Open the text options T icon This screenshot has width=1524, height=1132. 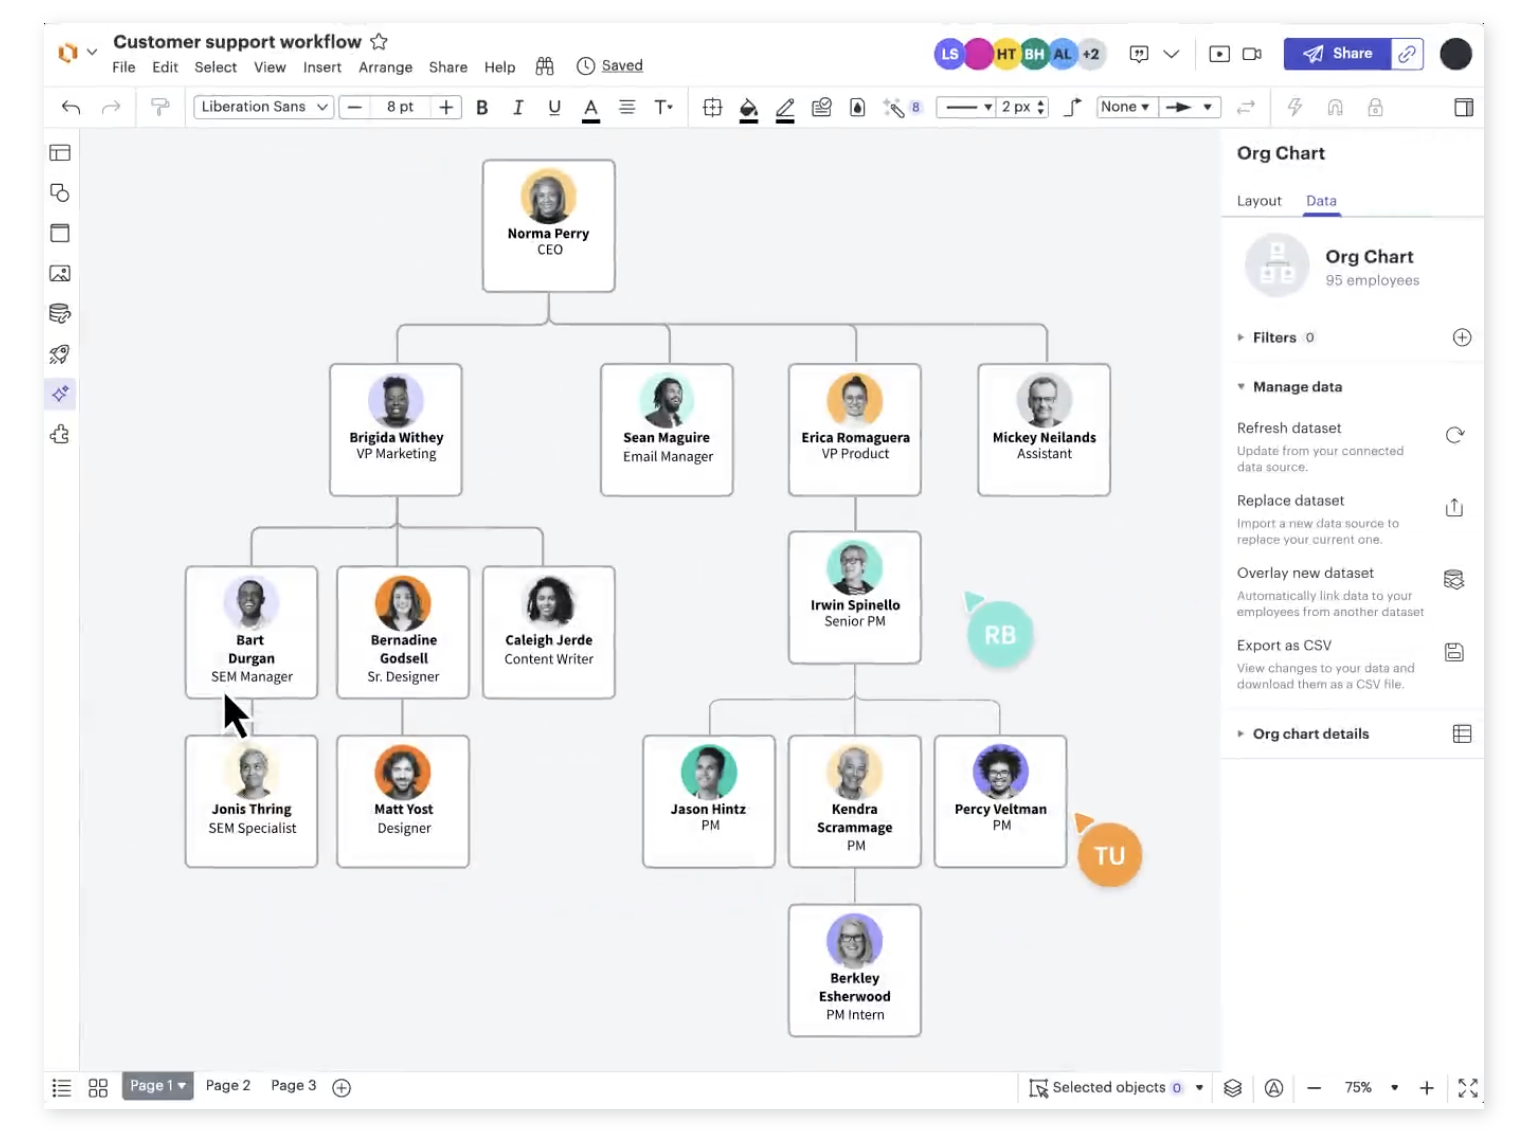click(663, 107)
